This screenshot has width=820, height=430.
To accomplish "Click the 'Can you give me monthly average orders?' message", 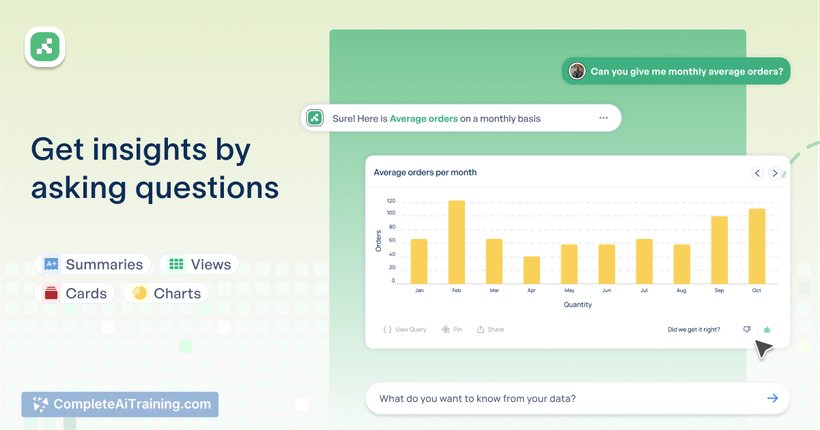I will [x=676, y=71].
